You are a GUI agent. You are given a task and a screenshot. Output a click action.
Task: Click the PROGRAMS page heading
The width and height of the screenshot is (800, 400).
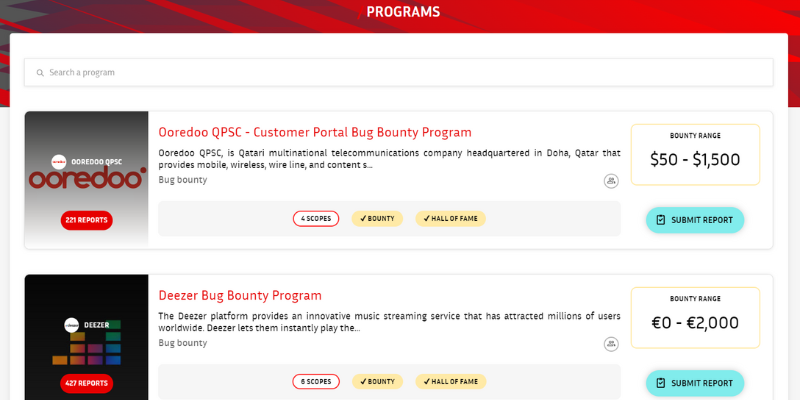point(403,12)
